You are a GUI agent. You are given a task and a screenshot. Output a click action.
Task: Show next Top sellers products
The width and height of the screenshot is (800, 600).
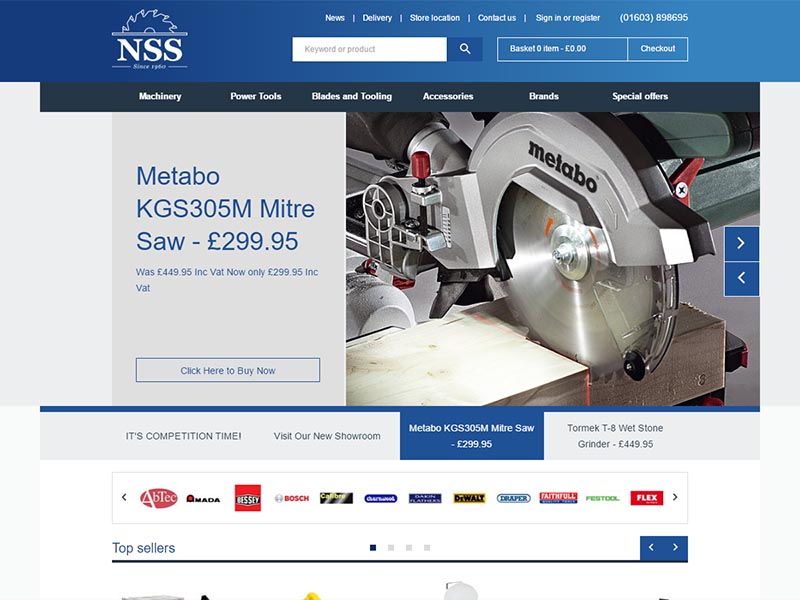point(675,548)
